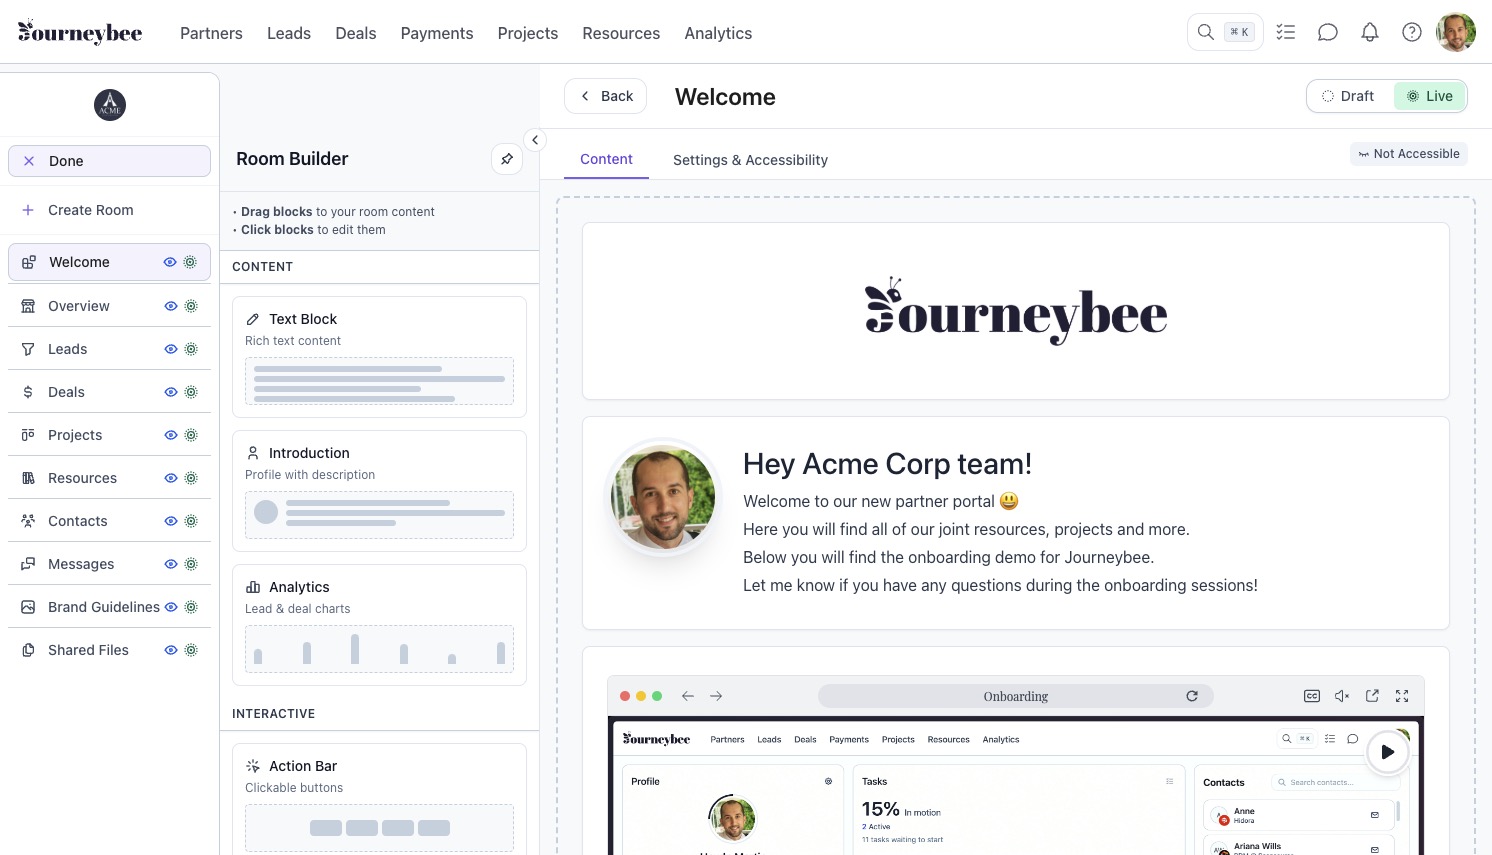Open the Payments menu
The width and height of the screenshot is (1492, 855).
click(x=437, y=33)
